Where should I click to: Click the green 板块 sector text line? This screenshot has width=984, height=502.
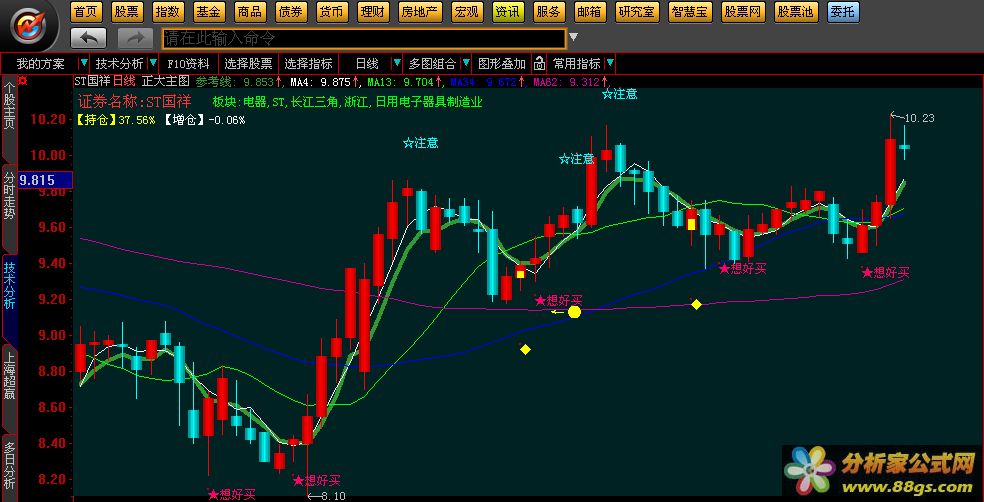point(347,102)
